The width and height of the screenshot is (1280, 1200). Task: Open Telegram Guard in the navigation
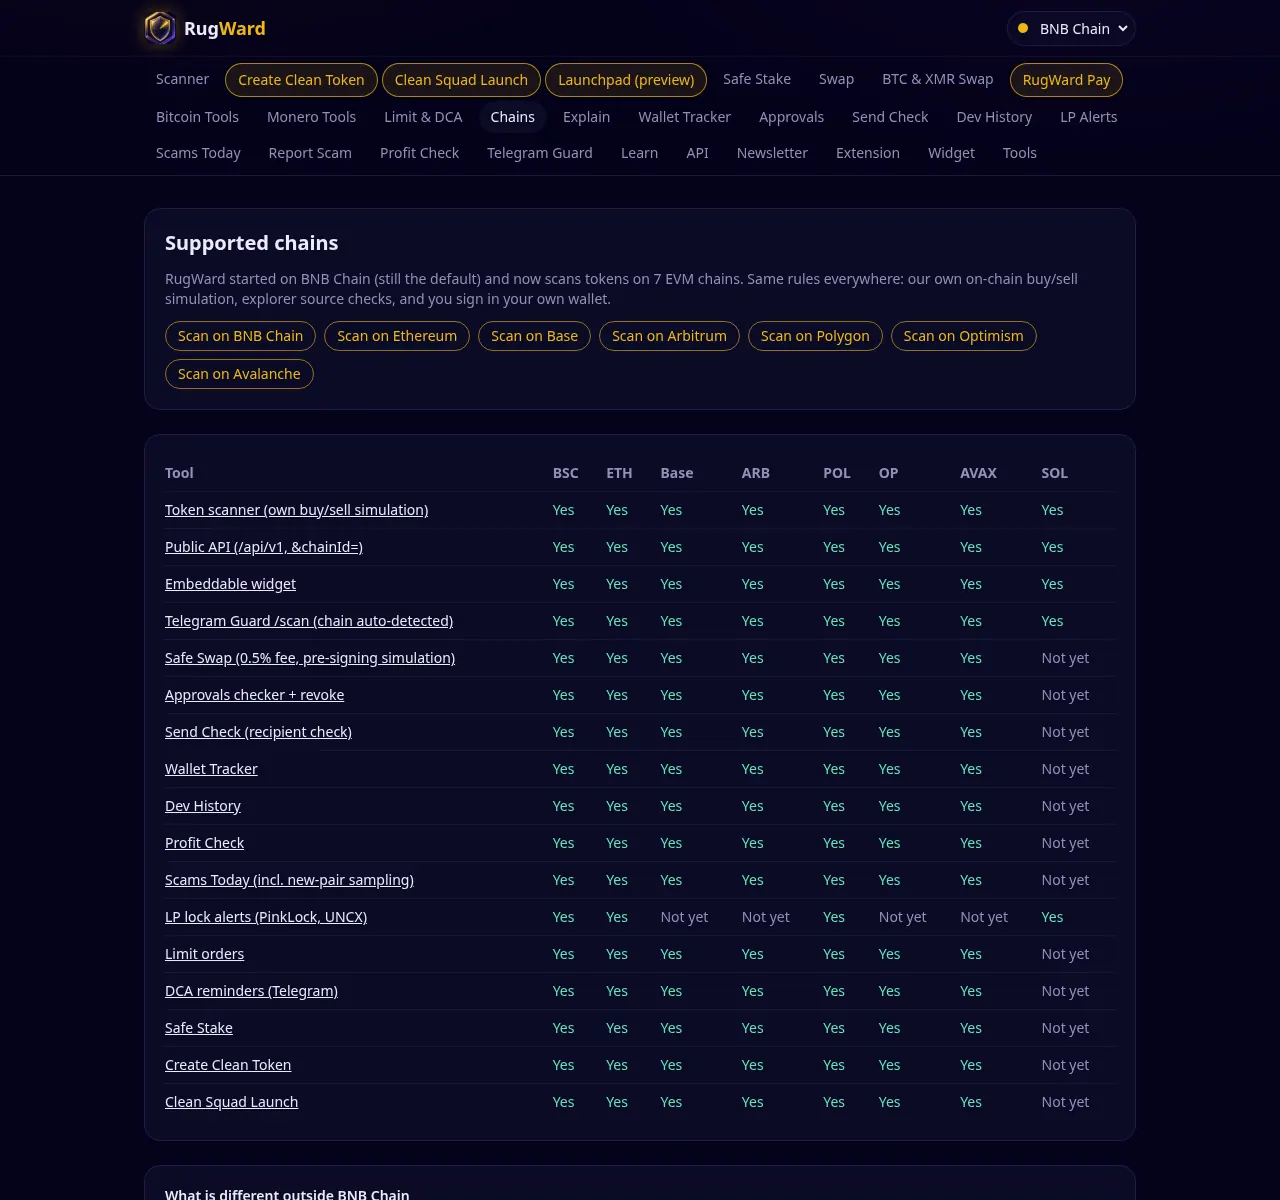pos(540,153)
